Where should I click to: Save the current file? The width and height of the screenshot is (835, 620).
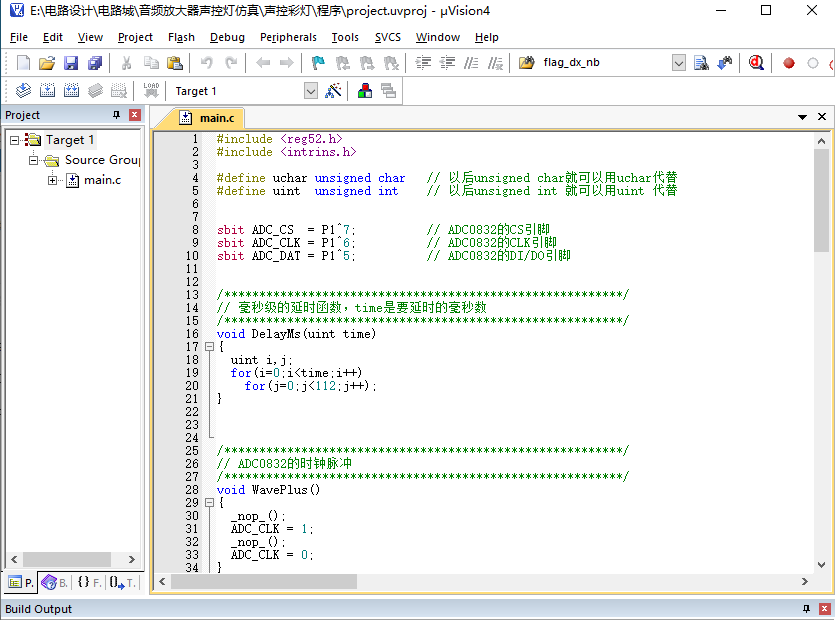click(x=71, y=63)
